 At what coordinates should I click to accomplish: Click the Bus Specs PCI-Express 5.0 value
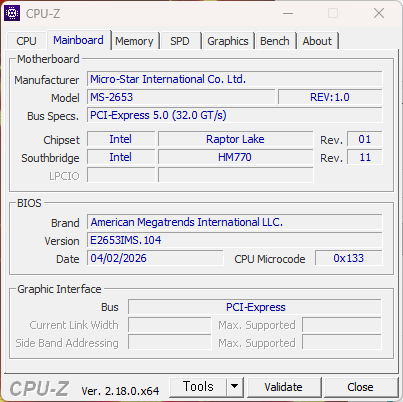point(235,115)
